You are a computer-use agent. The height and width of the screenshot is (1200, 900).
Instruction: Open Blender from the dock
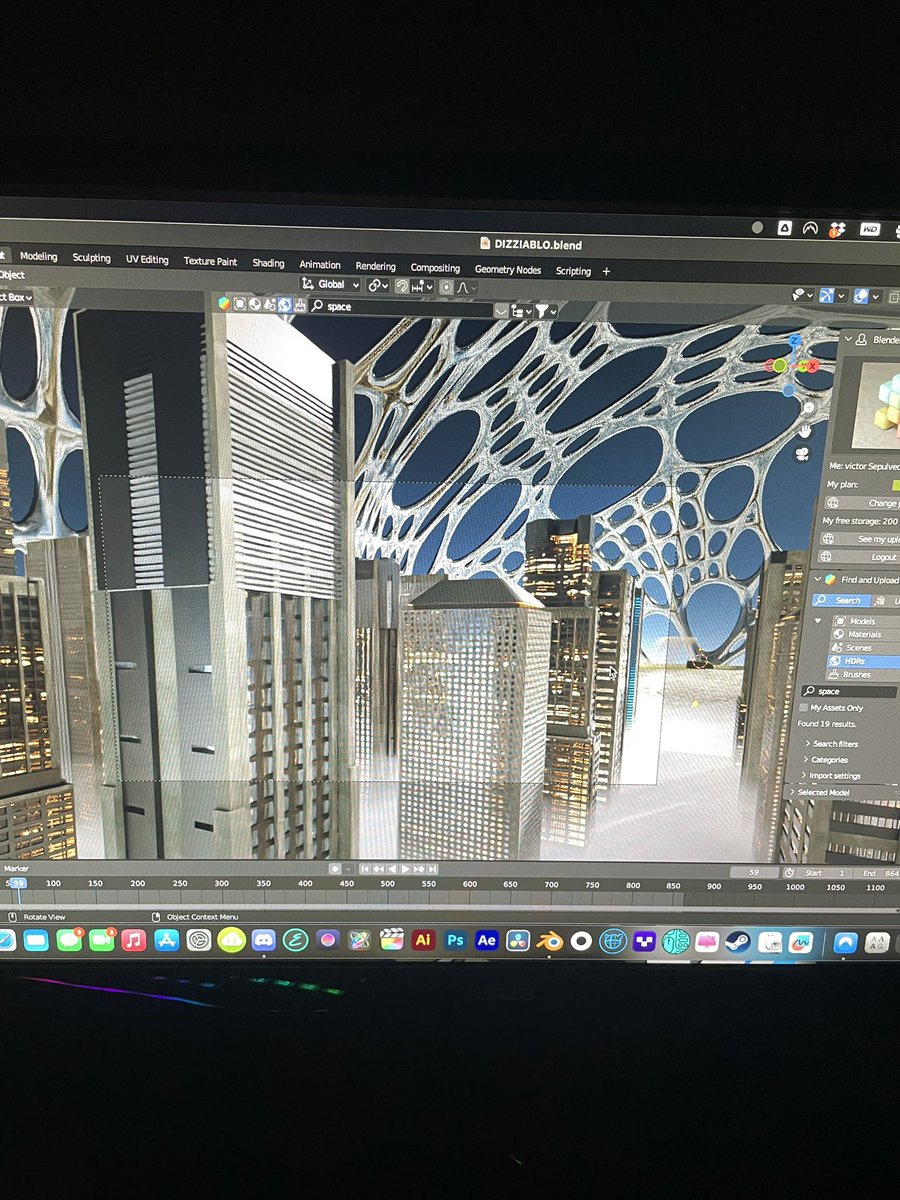click(549, 941)
